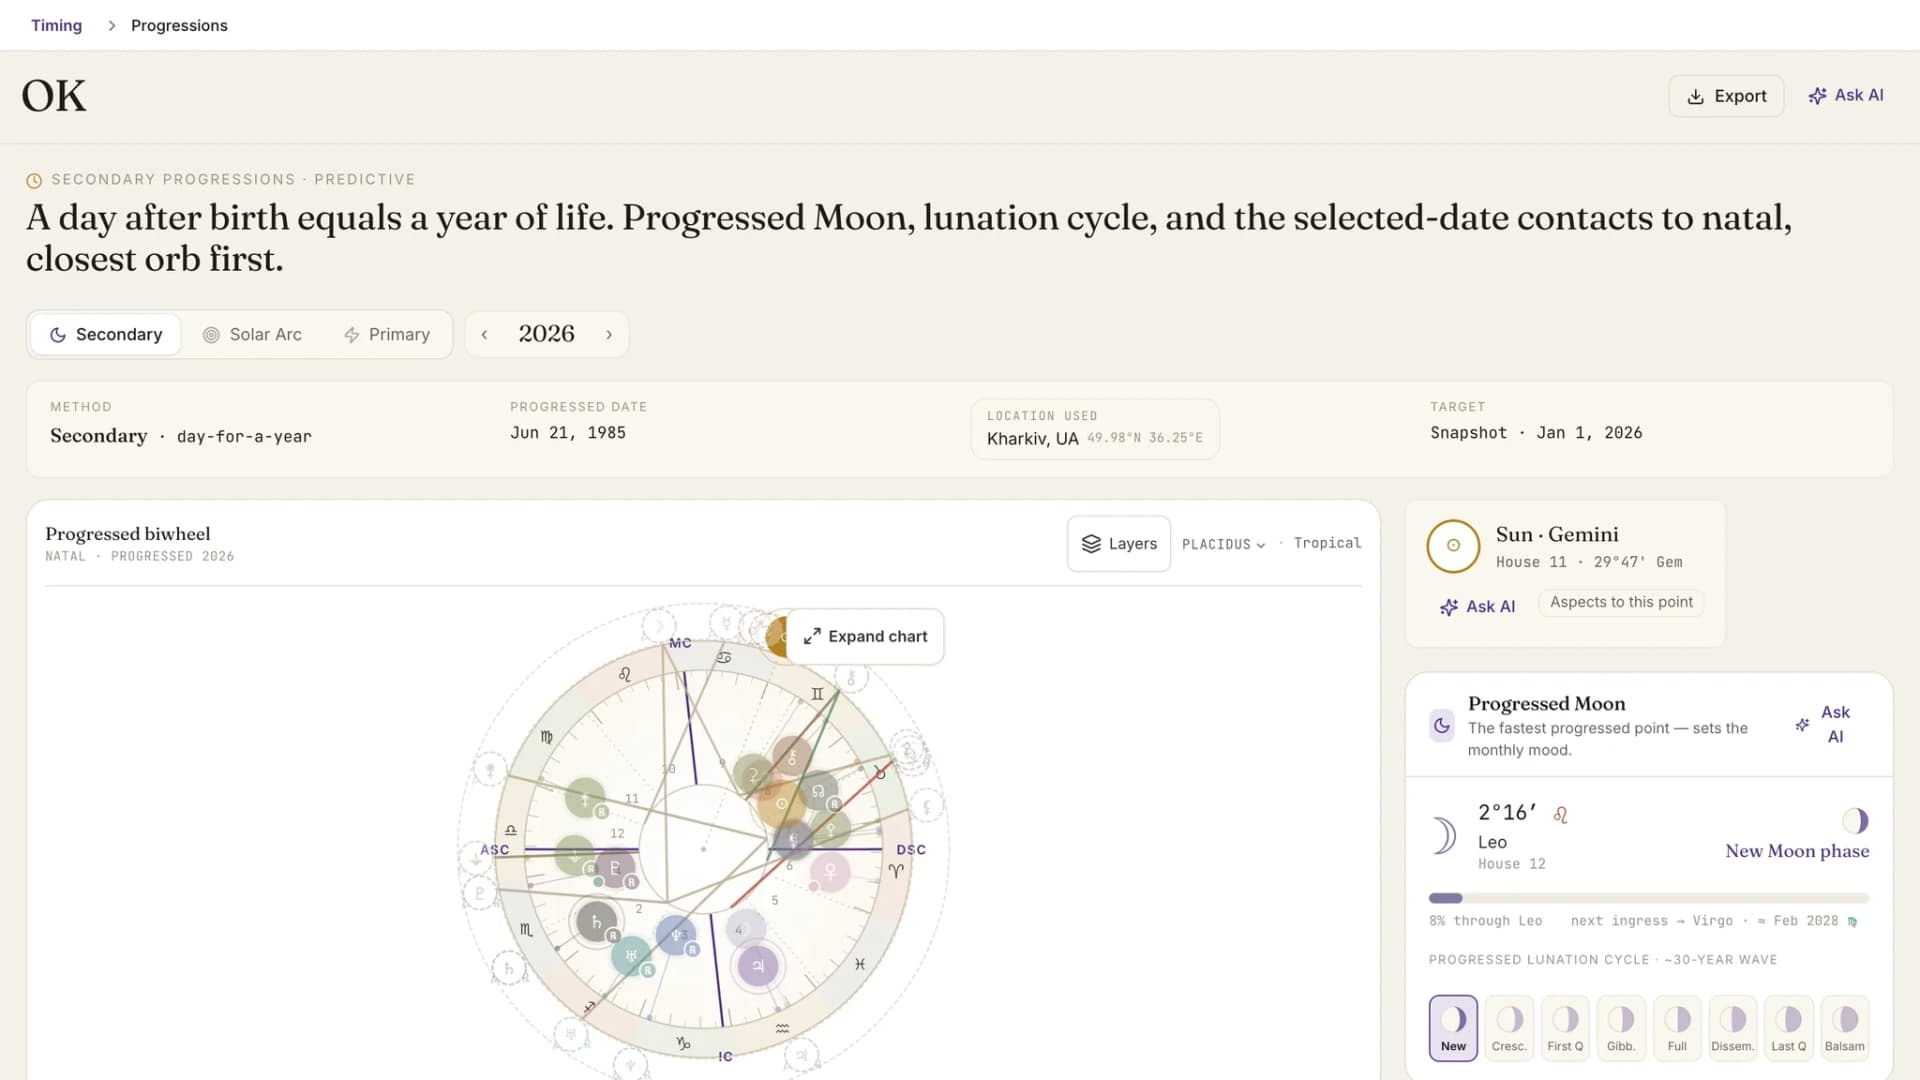
Task: Click the crescent moon icon beside Leo position
Action: pos(1444,836)
